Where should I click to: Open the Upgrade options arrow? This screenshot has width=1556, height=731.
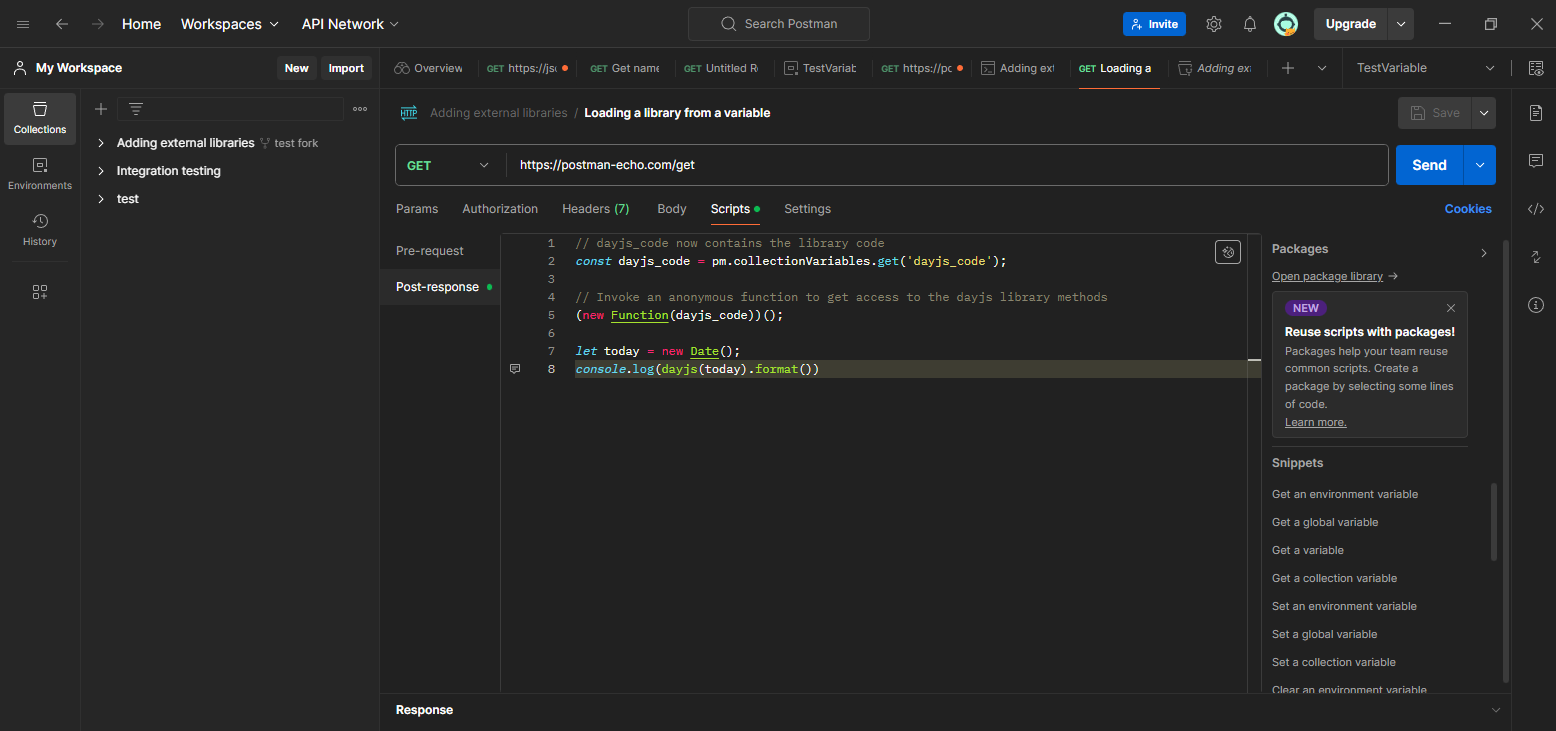(x=1401, y=24)
